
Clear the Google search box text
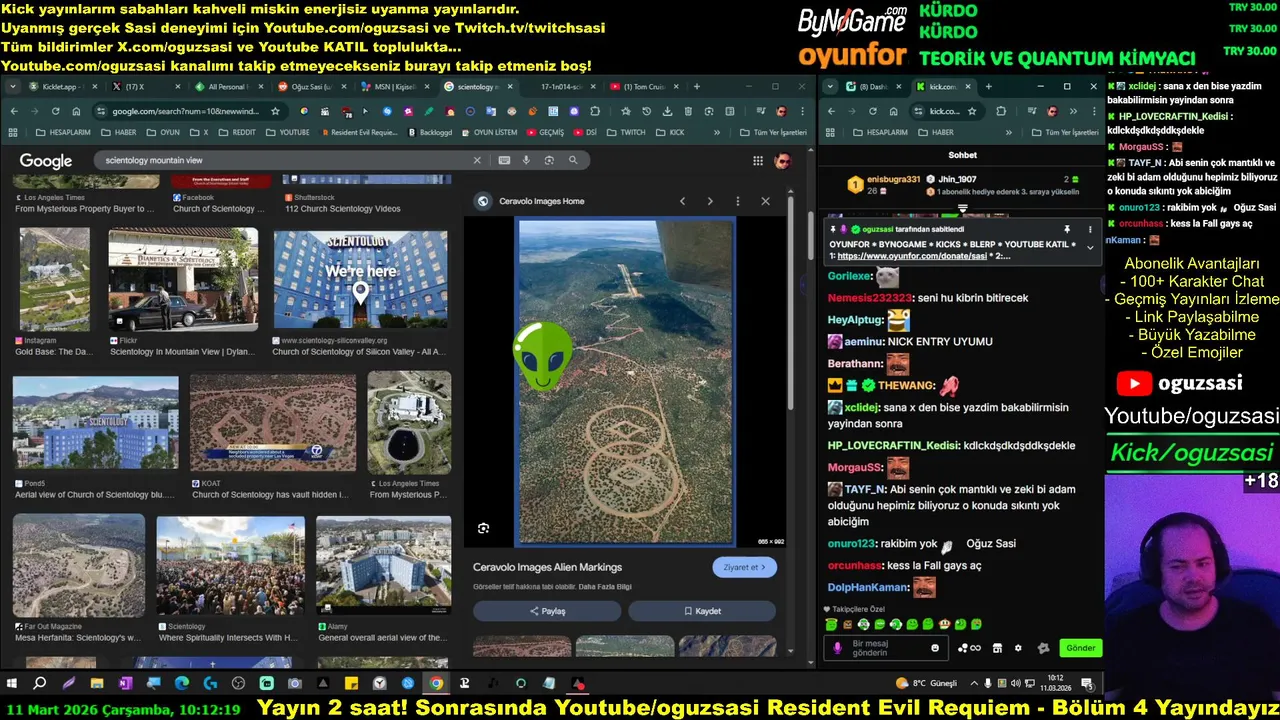click(x=477, y=160)
